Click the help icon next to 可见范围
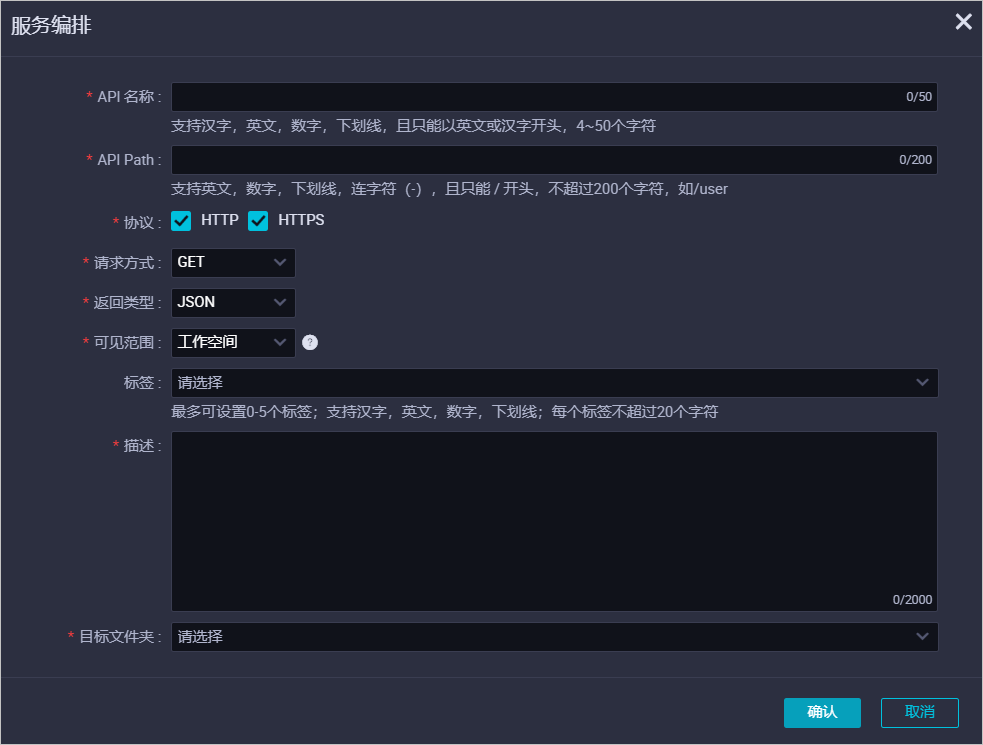Viewport: 983px width, 745px height. (x=310, y=342)
